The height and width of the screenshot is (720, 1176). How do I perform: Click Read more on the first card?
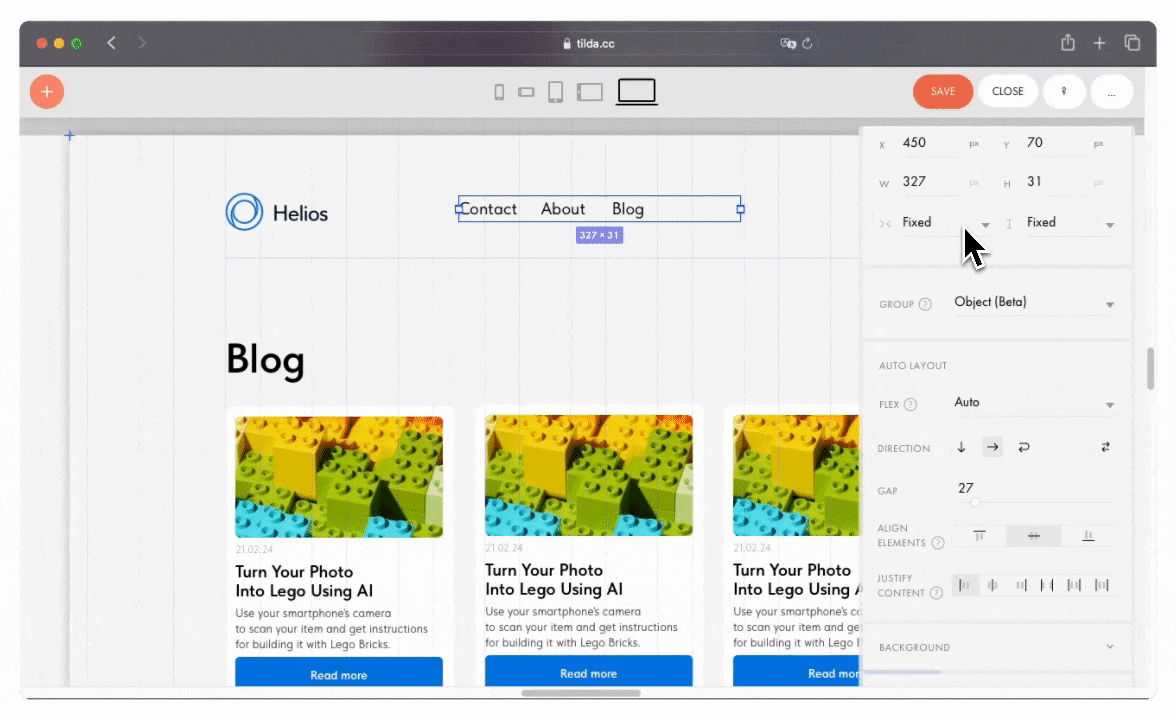(339, 673)
